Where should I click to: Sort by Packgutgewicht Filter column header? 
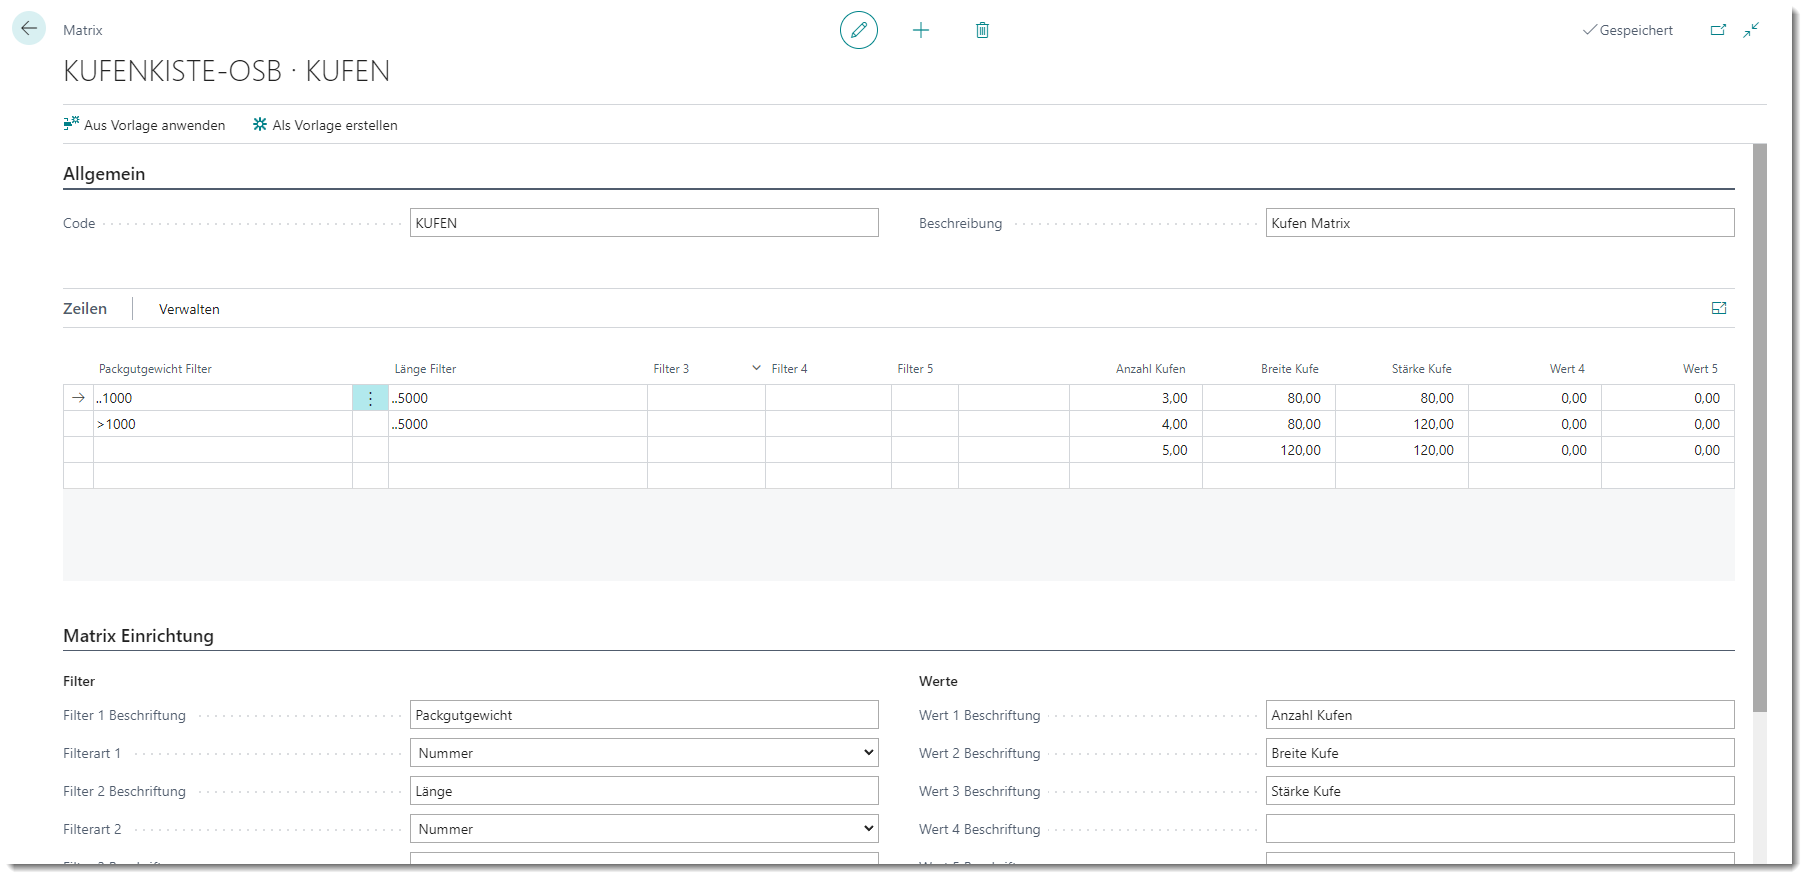155,369
